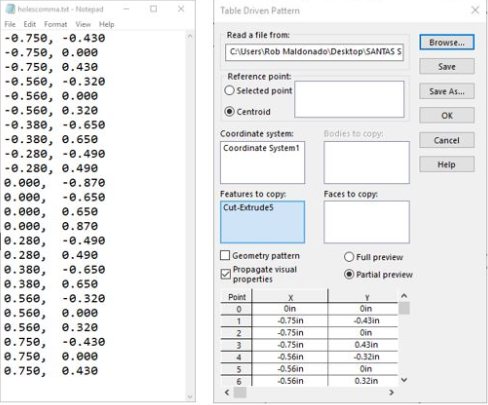
Task: Click Notepad's scroll up arrow
Action: coord(190,35)
